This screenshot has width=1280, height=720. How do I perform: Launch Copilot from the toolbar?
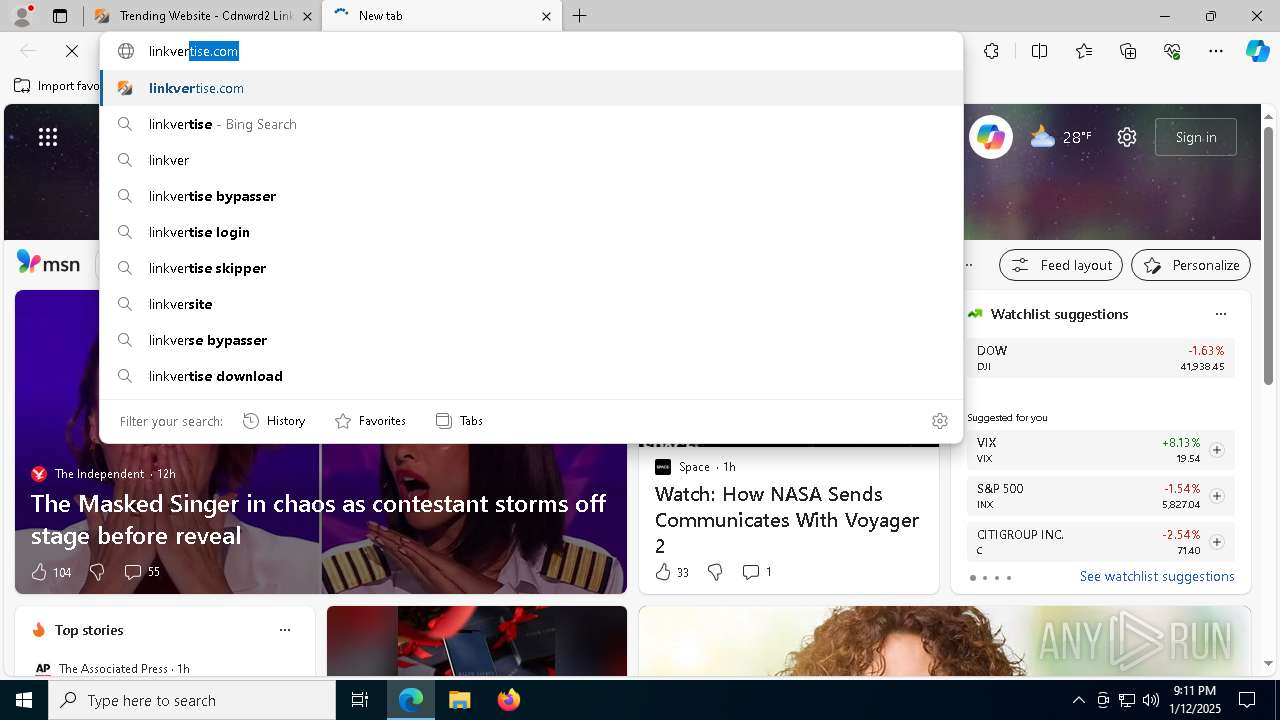pos(1257,51)
